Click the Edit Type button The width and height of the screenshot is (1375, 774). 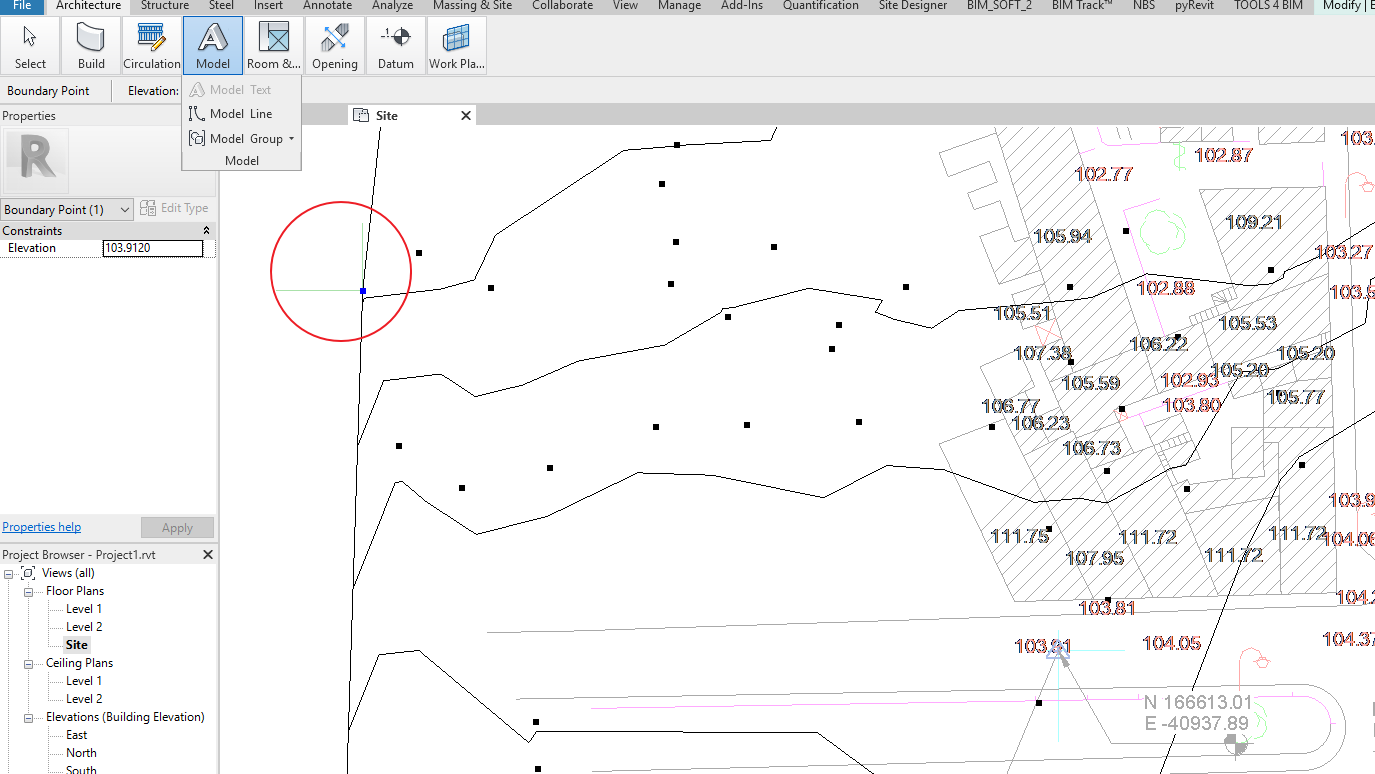(184, 208)
